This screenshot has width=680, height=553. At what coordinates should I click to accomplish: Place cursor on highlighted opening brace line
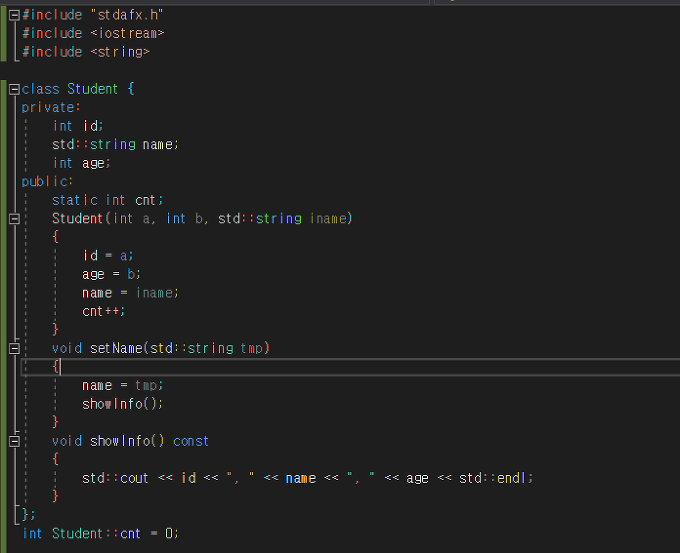tap(350, 367)
